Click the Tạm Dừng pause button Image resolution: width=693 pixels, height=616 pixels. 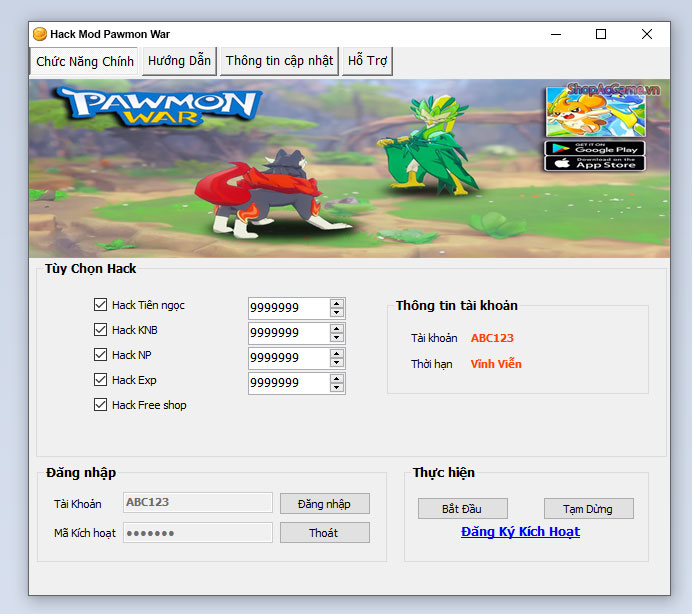[589, 509]
